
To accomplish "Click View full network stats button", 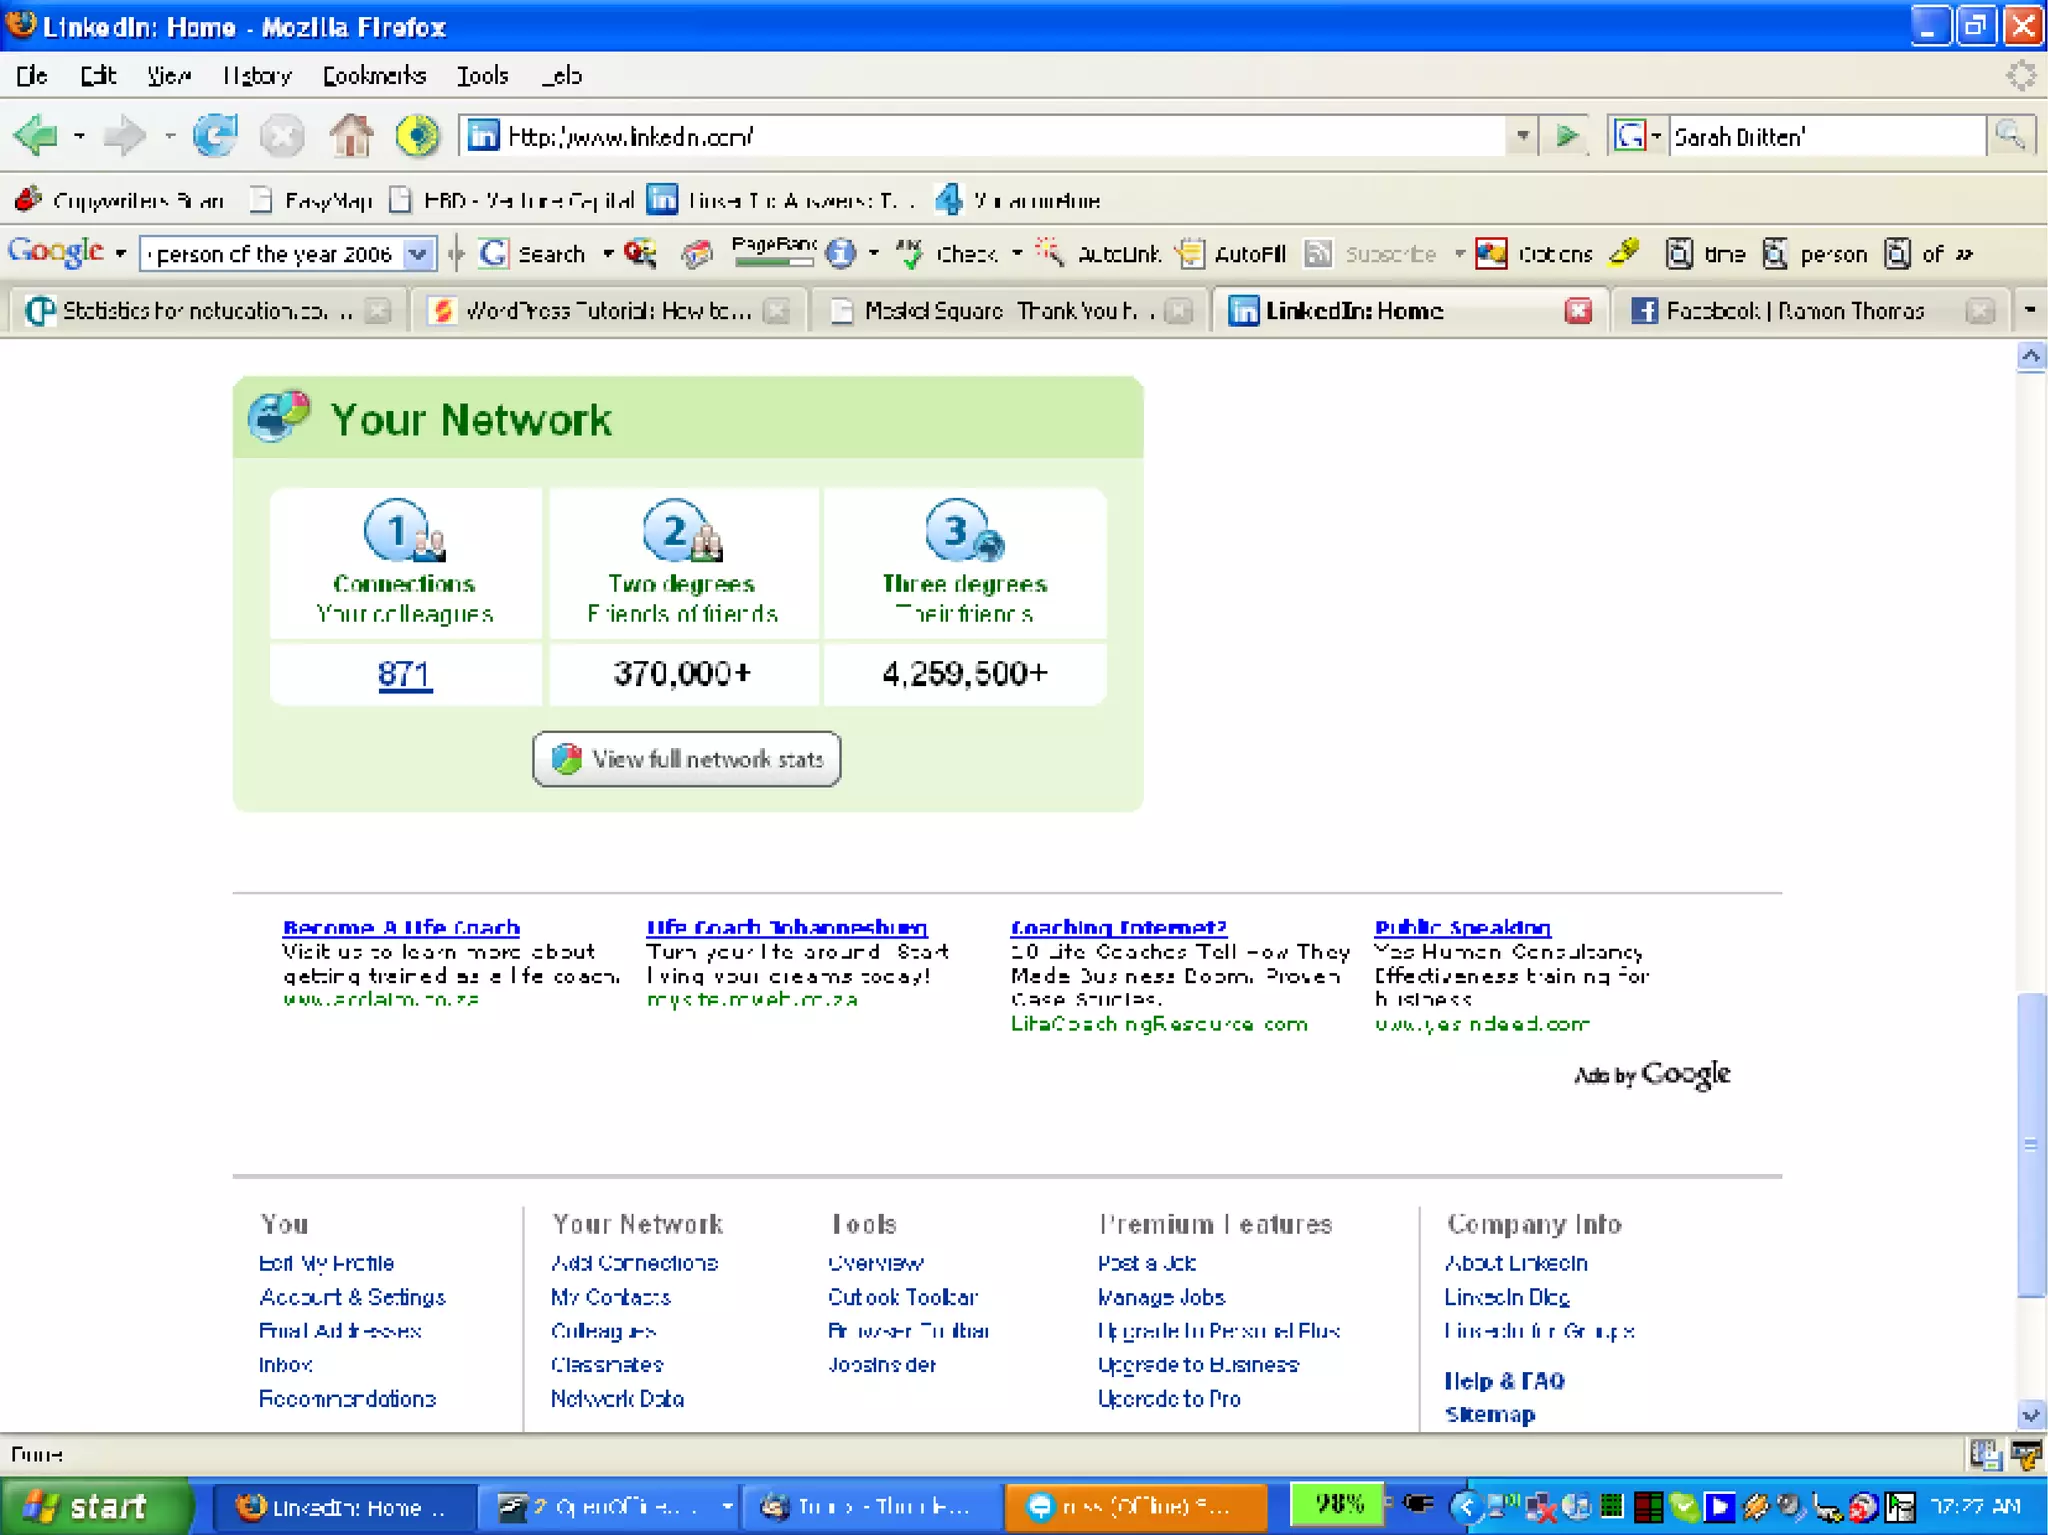I will (686, 759).
